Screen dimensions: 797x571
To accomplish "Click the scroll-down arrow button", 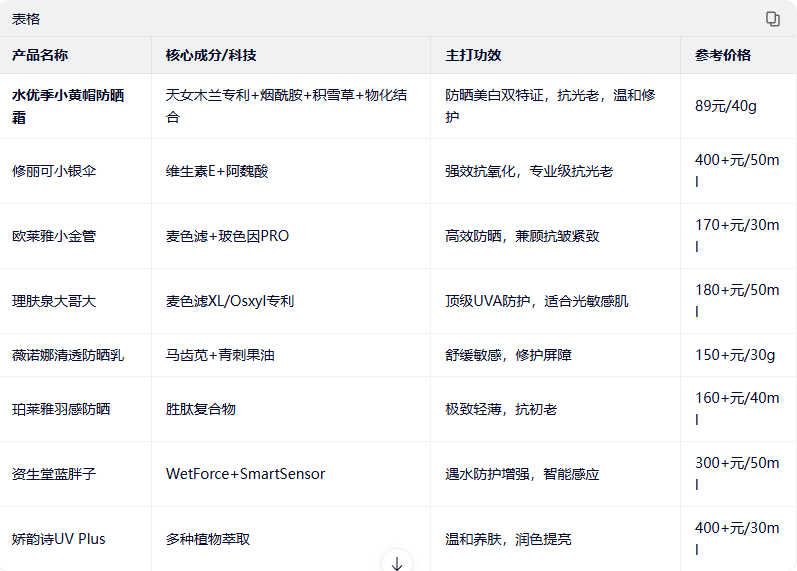I will (397, 561).
